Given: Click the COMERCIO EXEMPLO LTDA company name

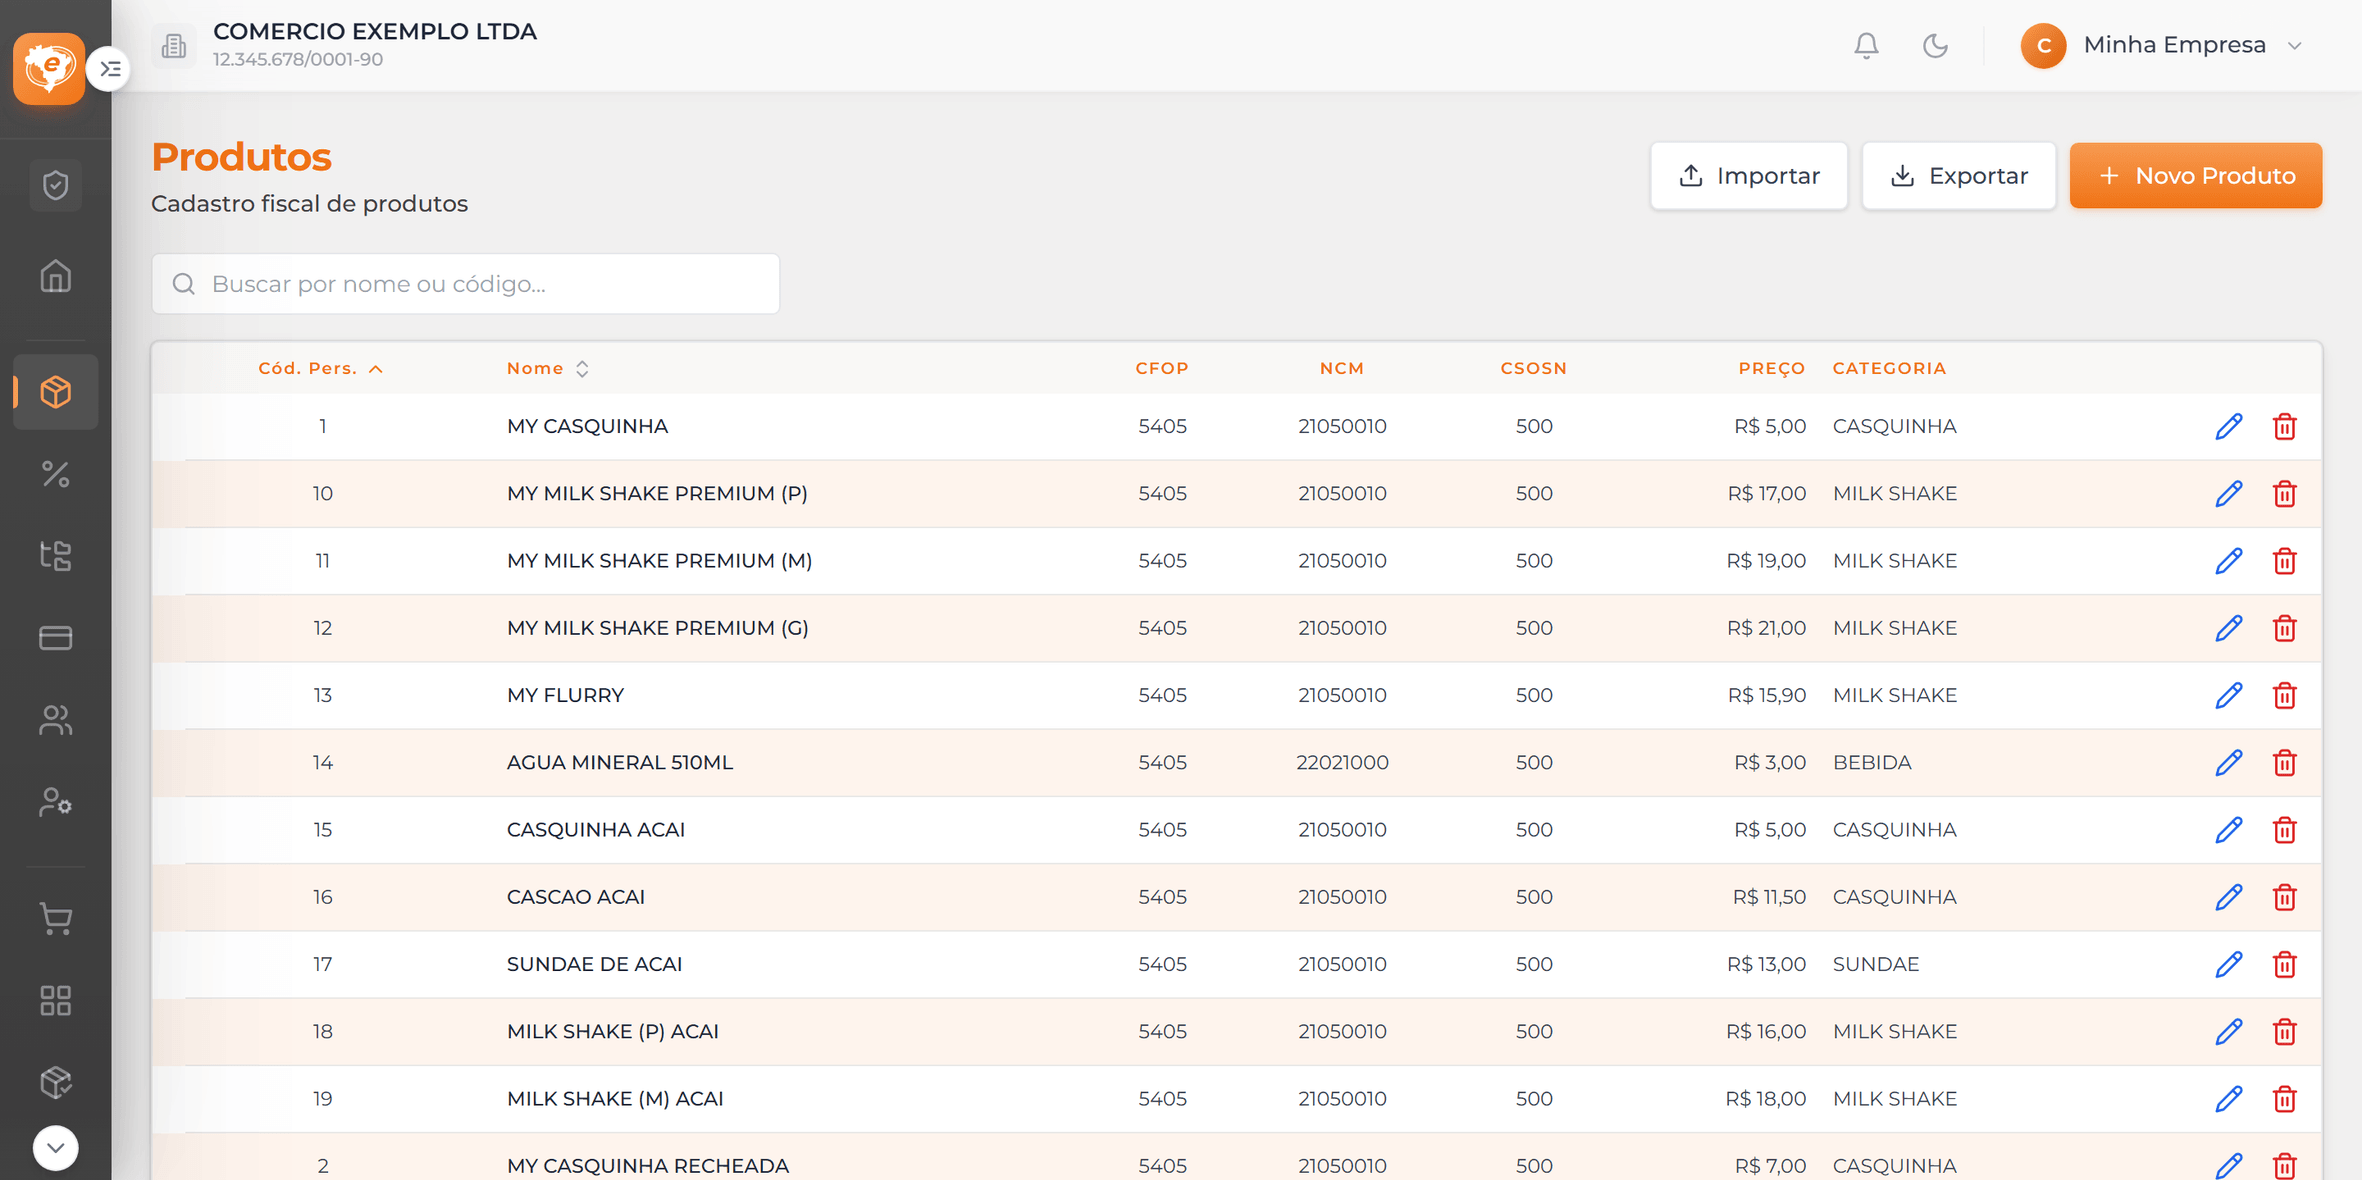Looking at the screenshot, I should point(375,32).
